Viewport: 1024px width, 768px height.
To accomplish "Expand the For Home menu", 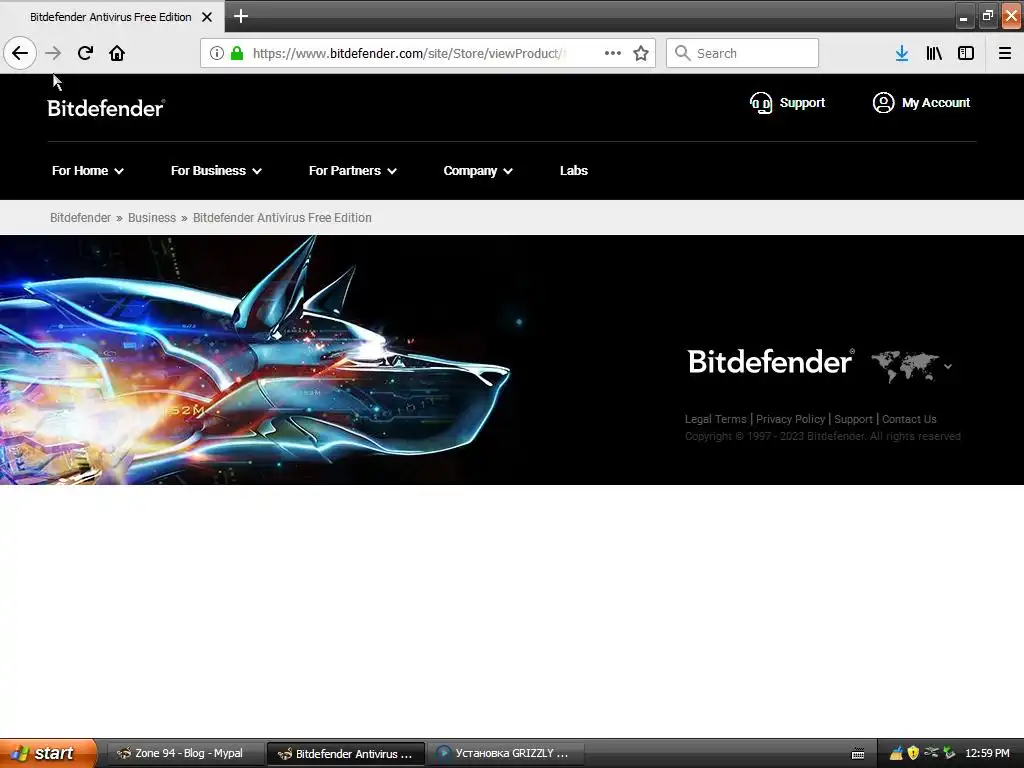I will [x=88, y=170].
